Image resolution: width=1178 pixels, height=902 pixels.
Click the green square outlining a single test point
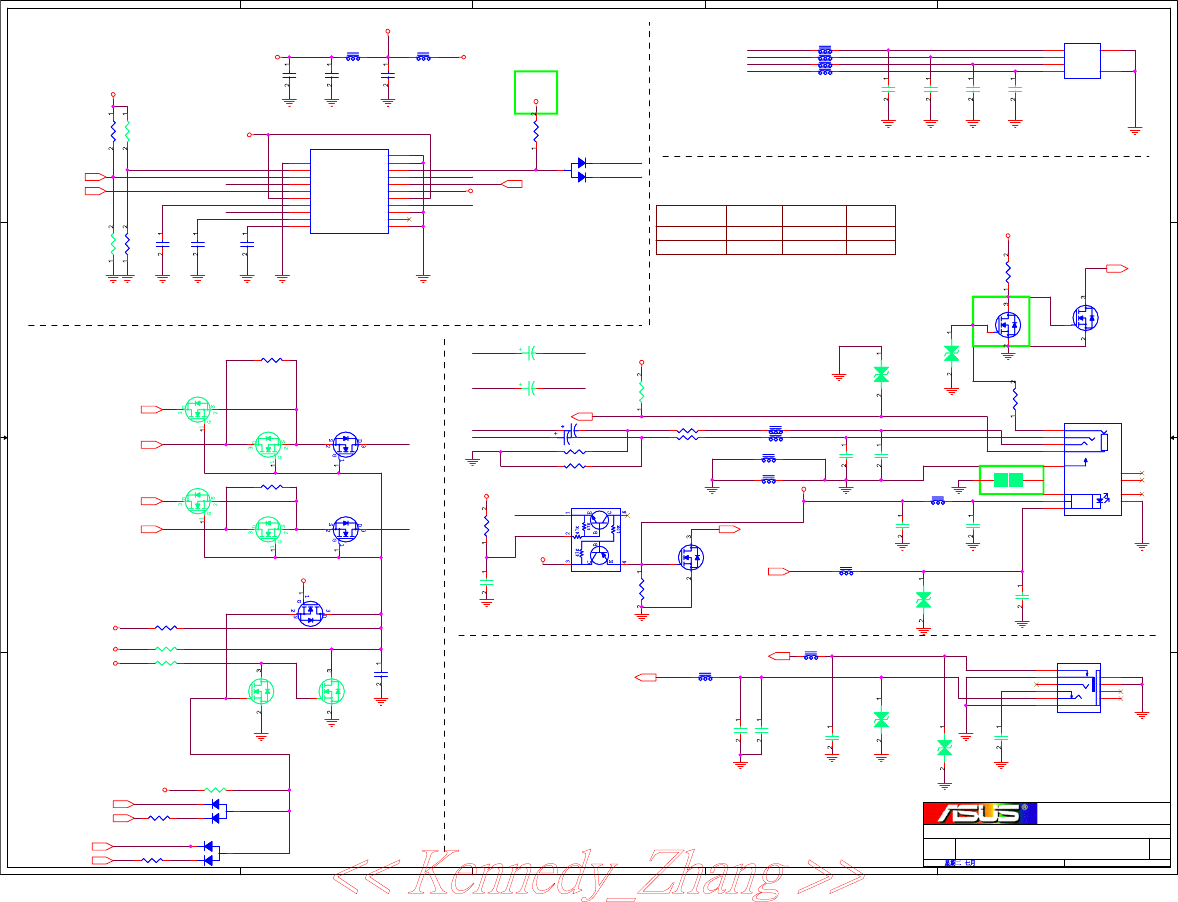tap(536, 92)
